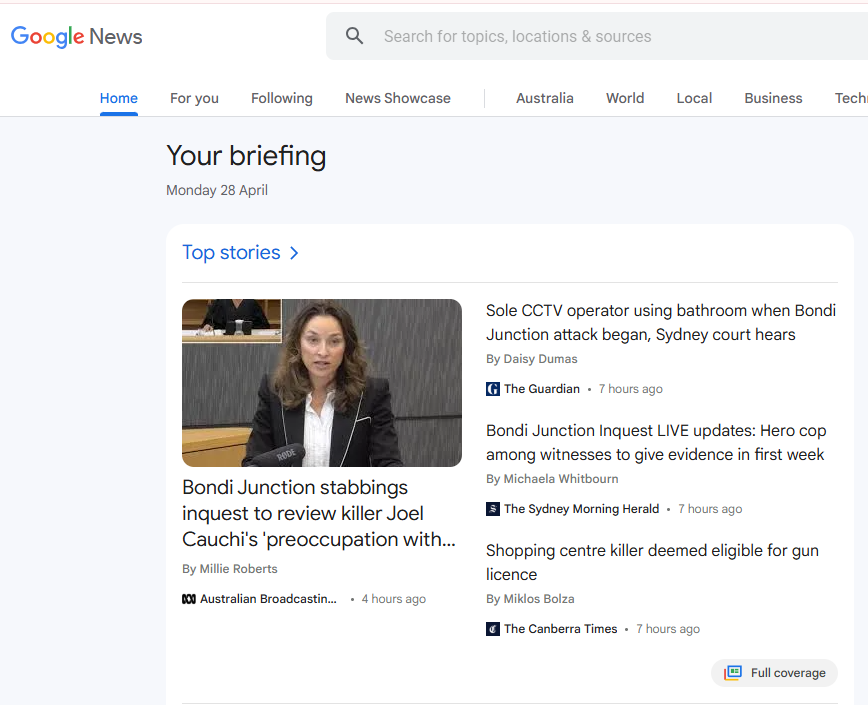Image resolution: width=868 pixels, height=705 pixels.
Task: Switch to the For you tab
Action: tap(194, 98)
